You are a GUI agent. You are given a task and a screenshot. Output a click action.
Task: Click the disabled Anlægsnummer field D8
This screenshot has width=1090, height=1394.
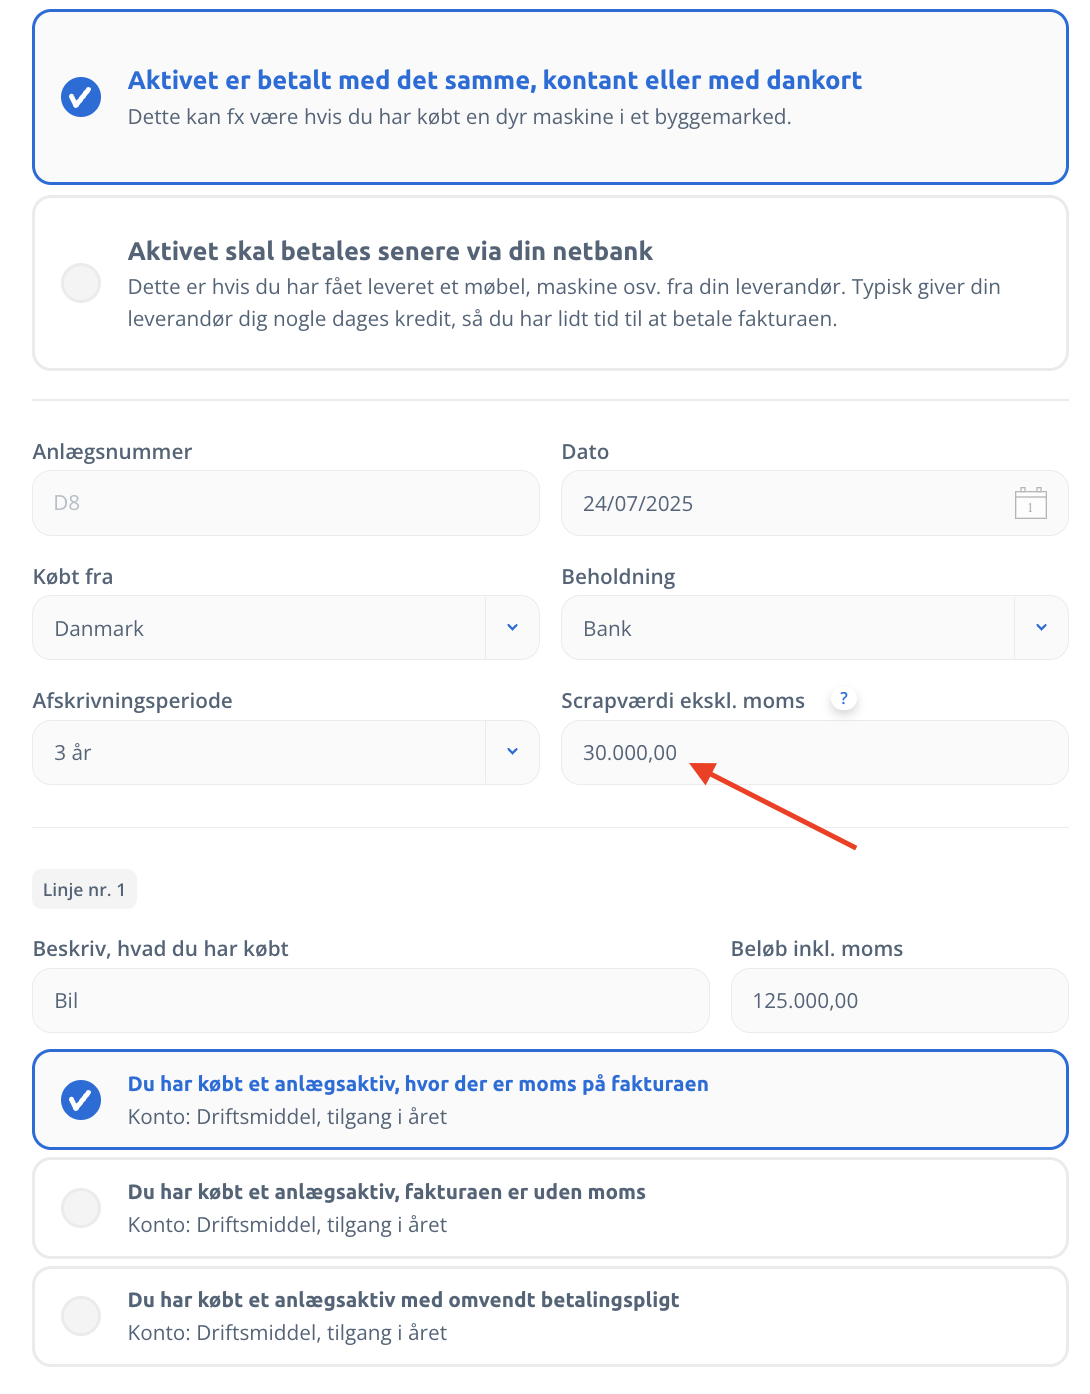tap(286, 503)
